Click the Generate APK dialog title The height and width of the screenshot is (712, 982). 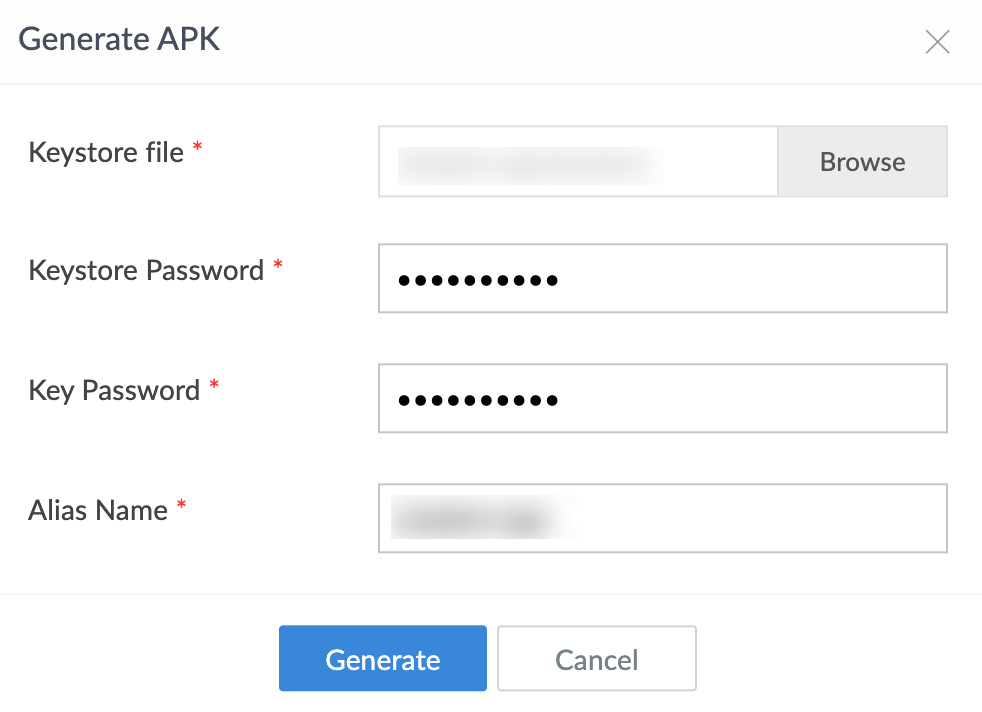[118, 39]
